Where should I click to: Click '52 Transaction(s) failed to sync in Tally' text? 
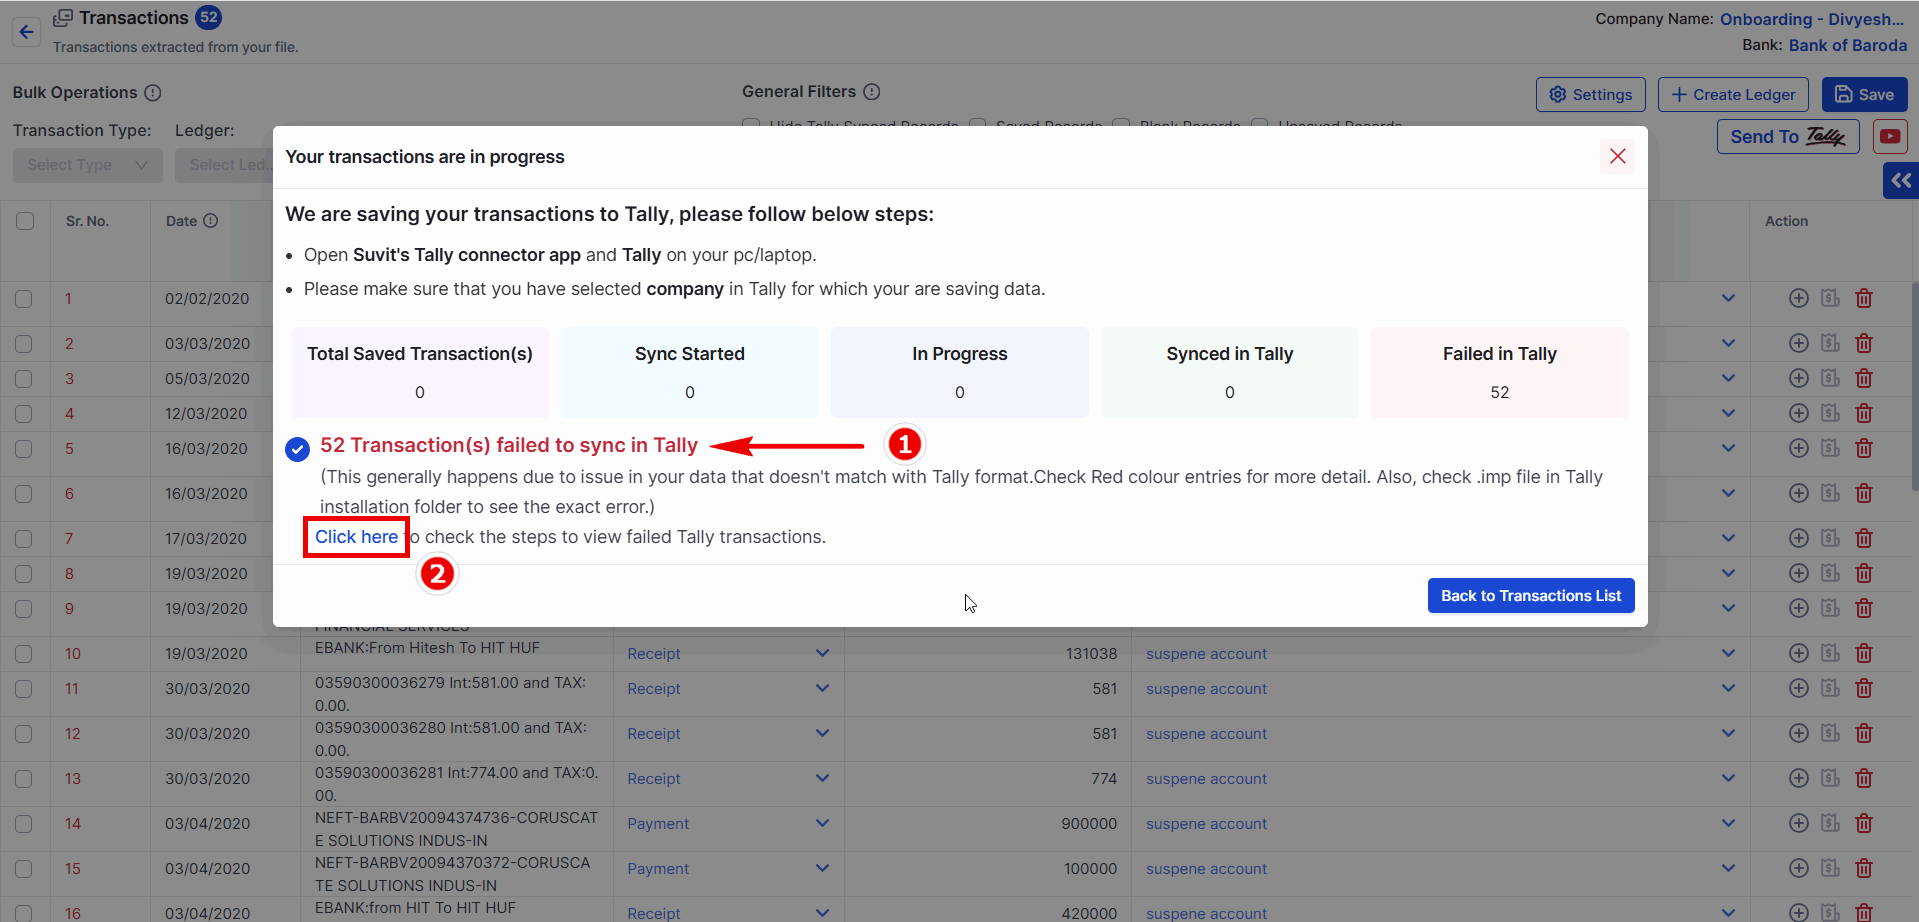pos(509,445)
